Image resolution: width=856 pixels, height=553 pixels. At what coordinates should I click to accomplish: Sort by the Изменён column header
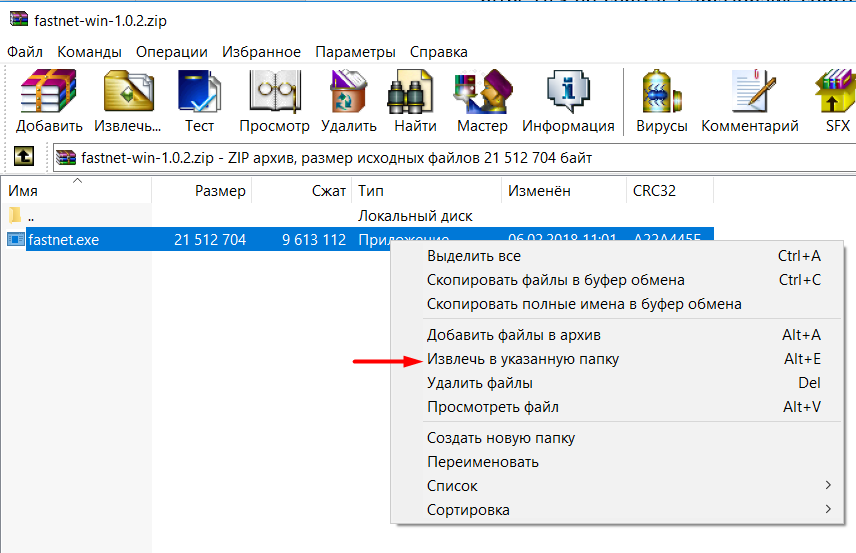[564, 191]
